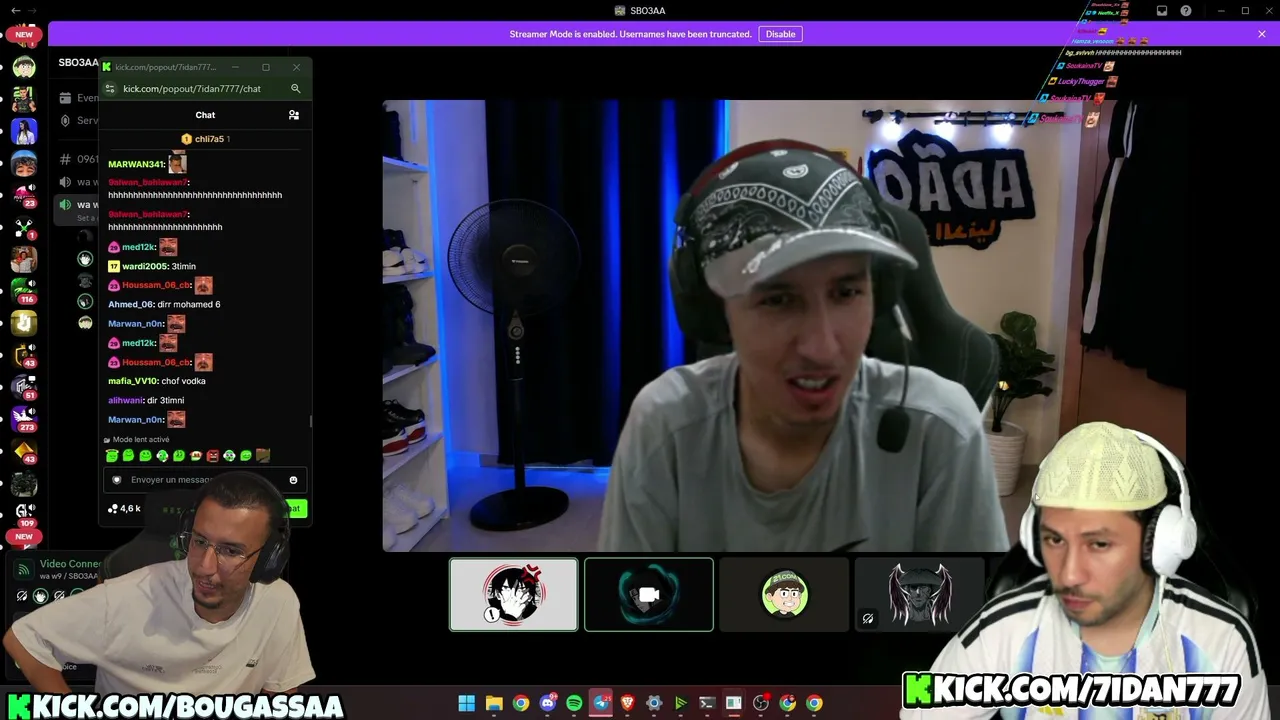The height and width of the screenshot is (720, 1280).
Task: Open the Kick chat user list icon
Action: tap(293, 115)
